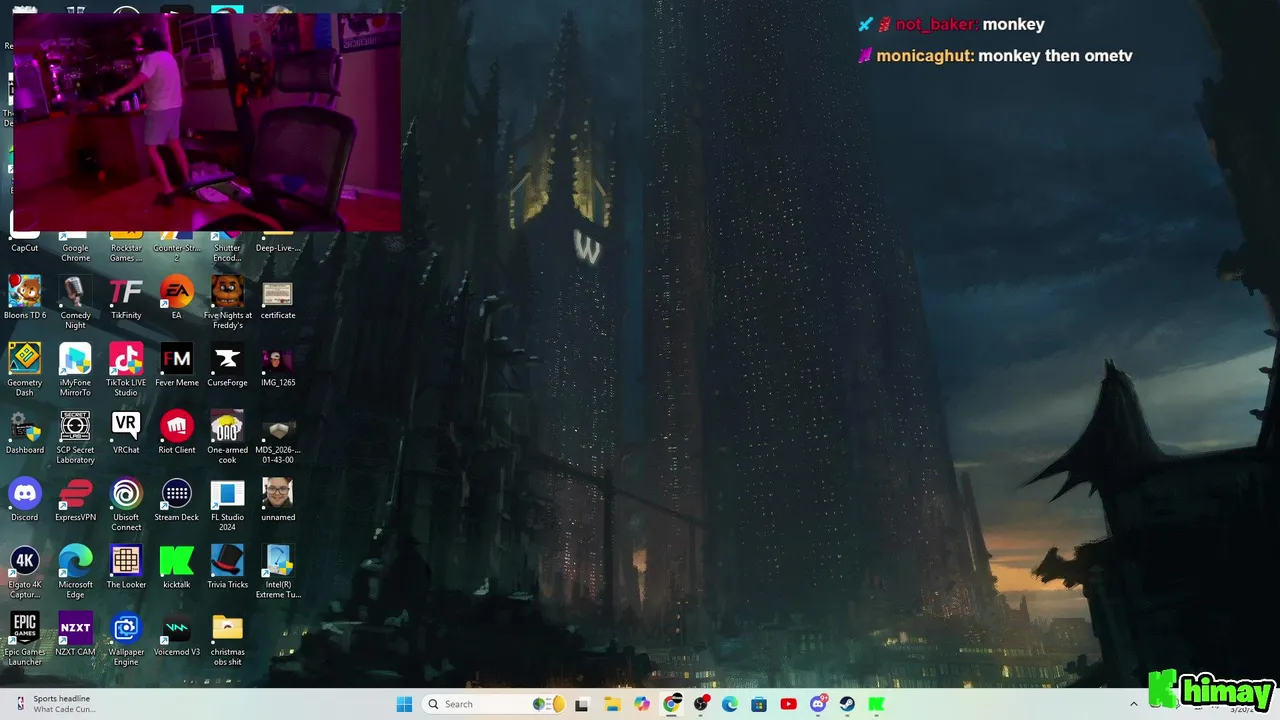Image resolution: width=1280 pixels, height=720 pixels.
Task: Open TikTok LIVE Studio shortcut
Action: (x=126, y=370)
